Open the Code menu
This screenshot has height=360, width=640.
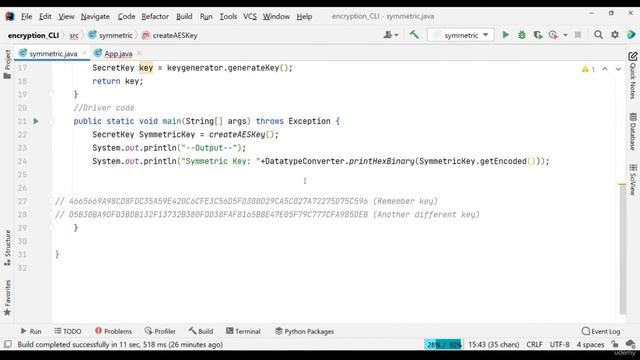[126, 16]
